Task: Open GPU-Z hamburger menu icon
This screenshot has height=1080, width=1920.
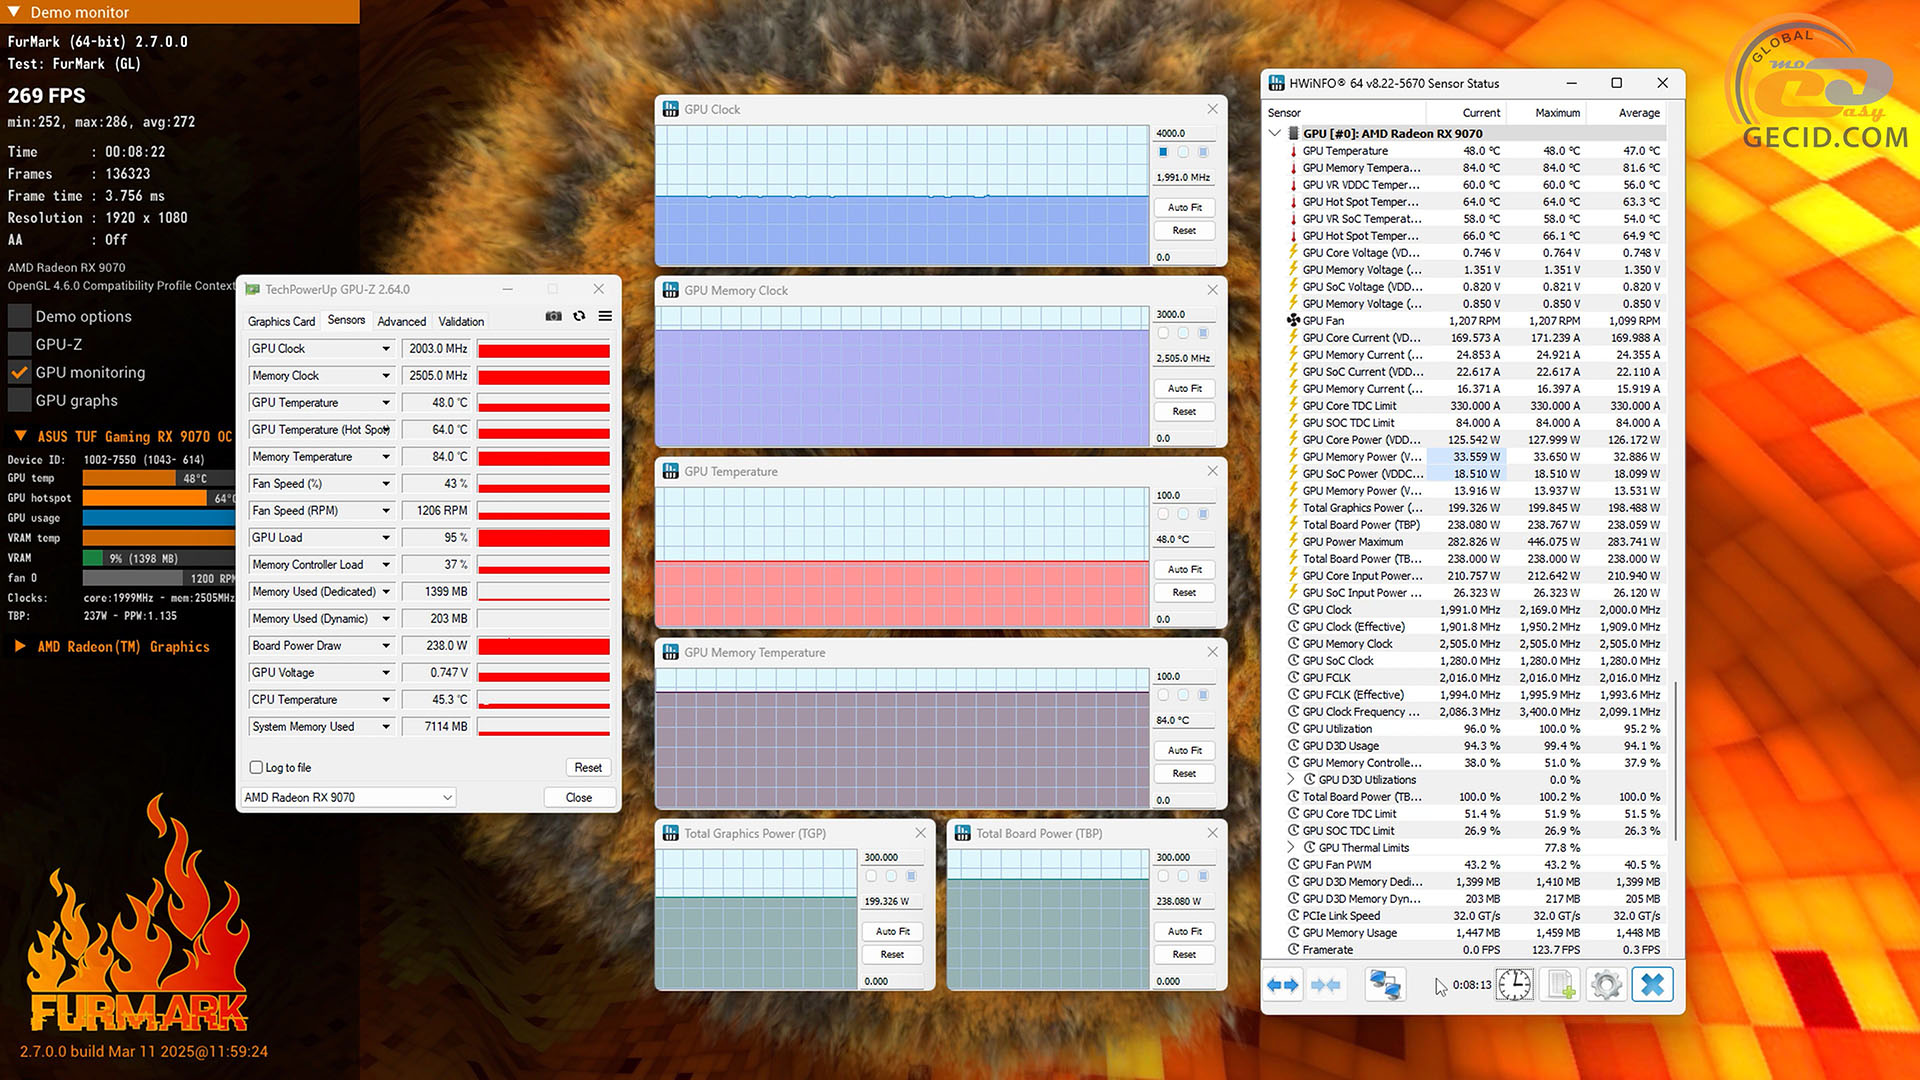Action: pos(605,316)
